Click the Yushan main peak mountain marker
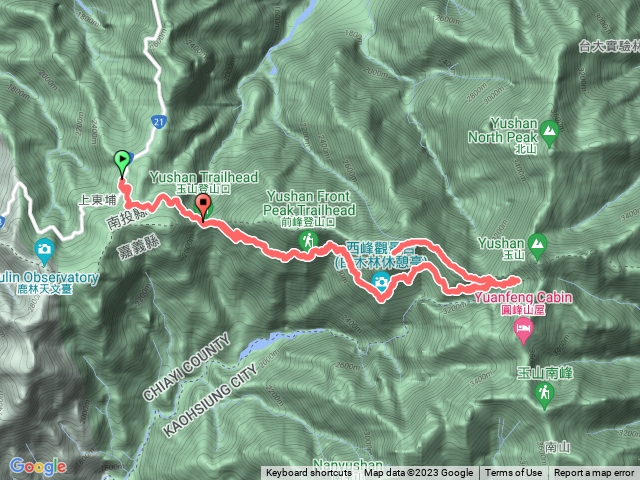640x480 pixels. click(538, 245)
